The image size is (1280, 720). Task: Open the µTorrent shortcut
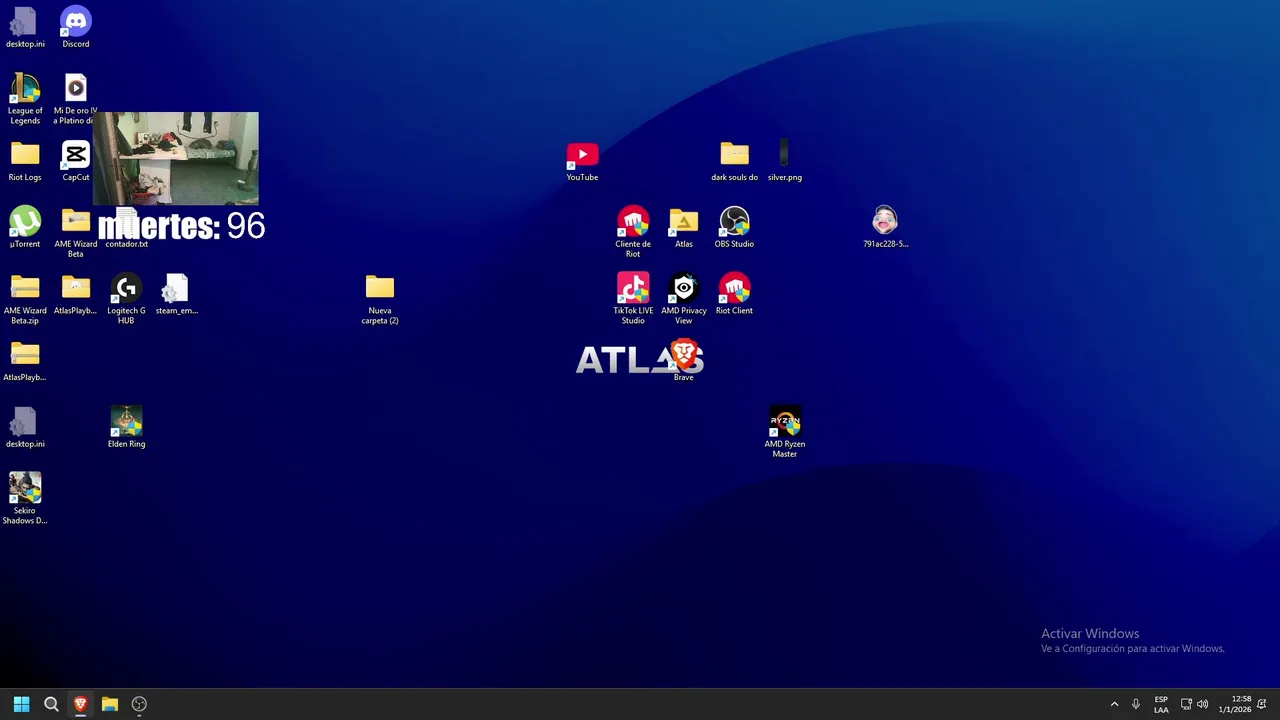(25, 227)
